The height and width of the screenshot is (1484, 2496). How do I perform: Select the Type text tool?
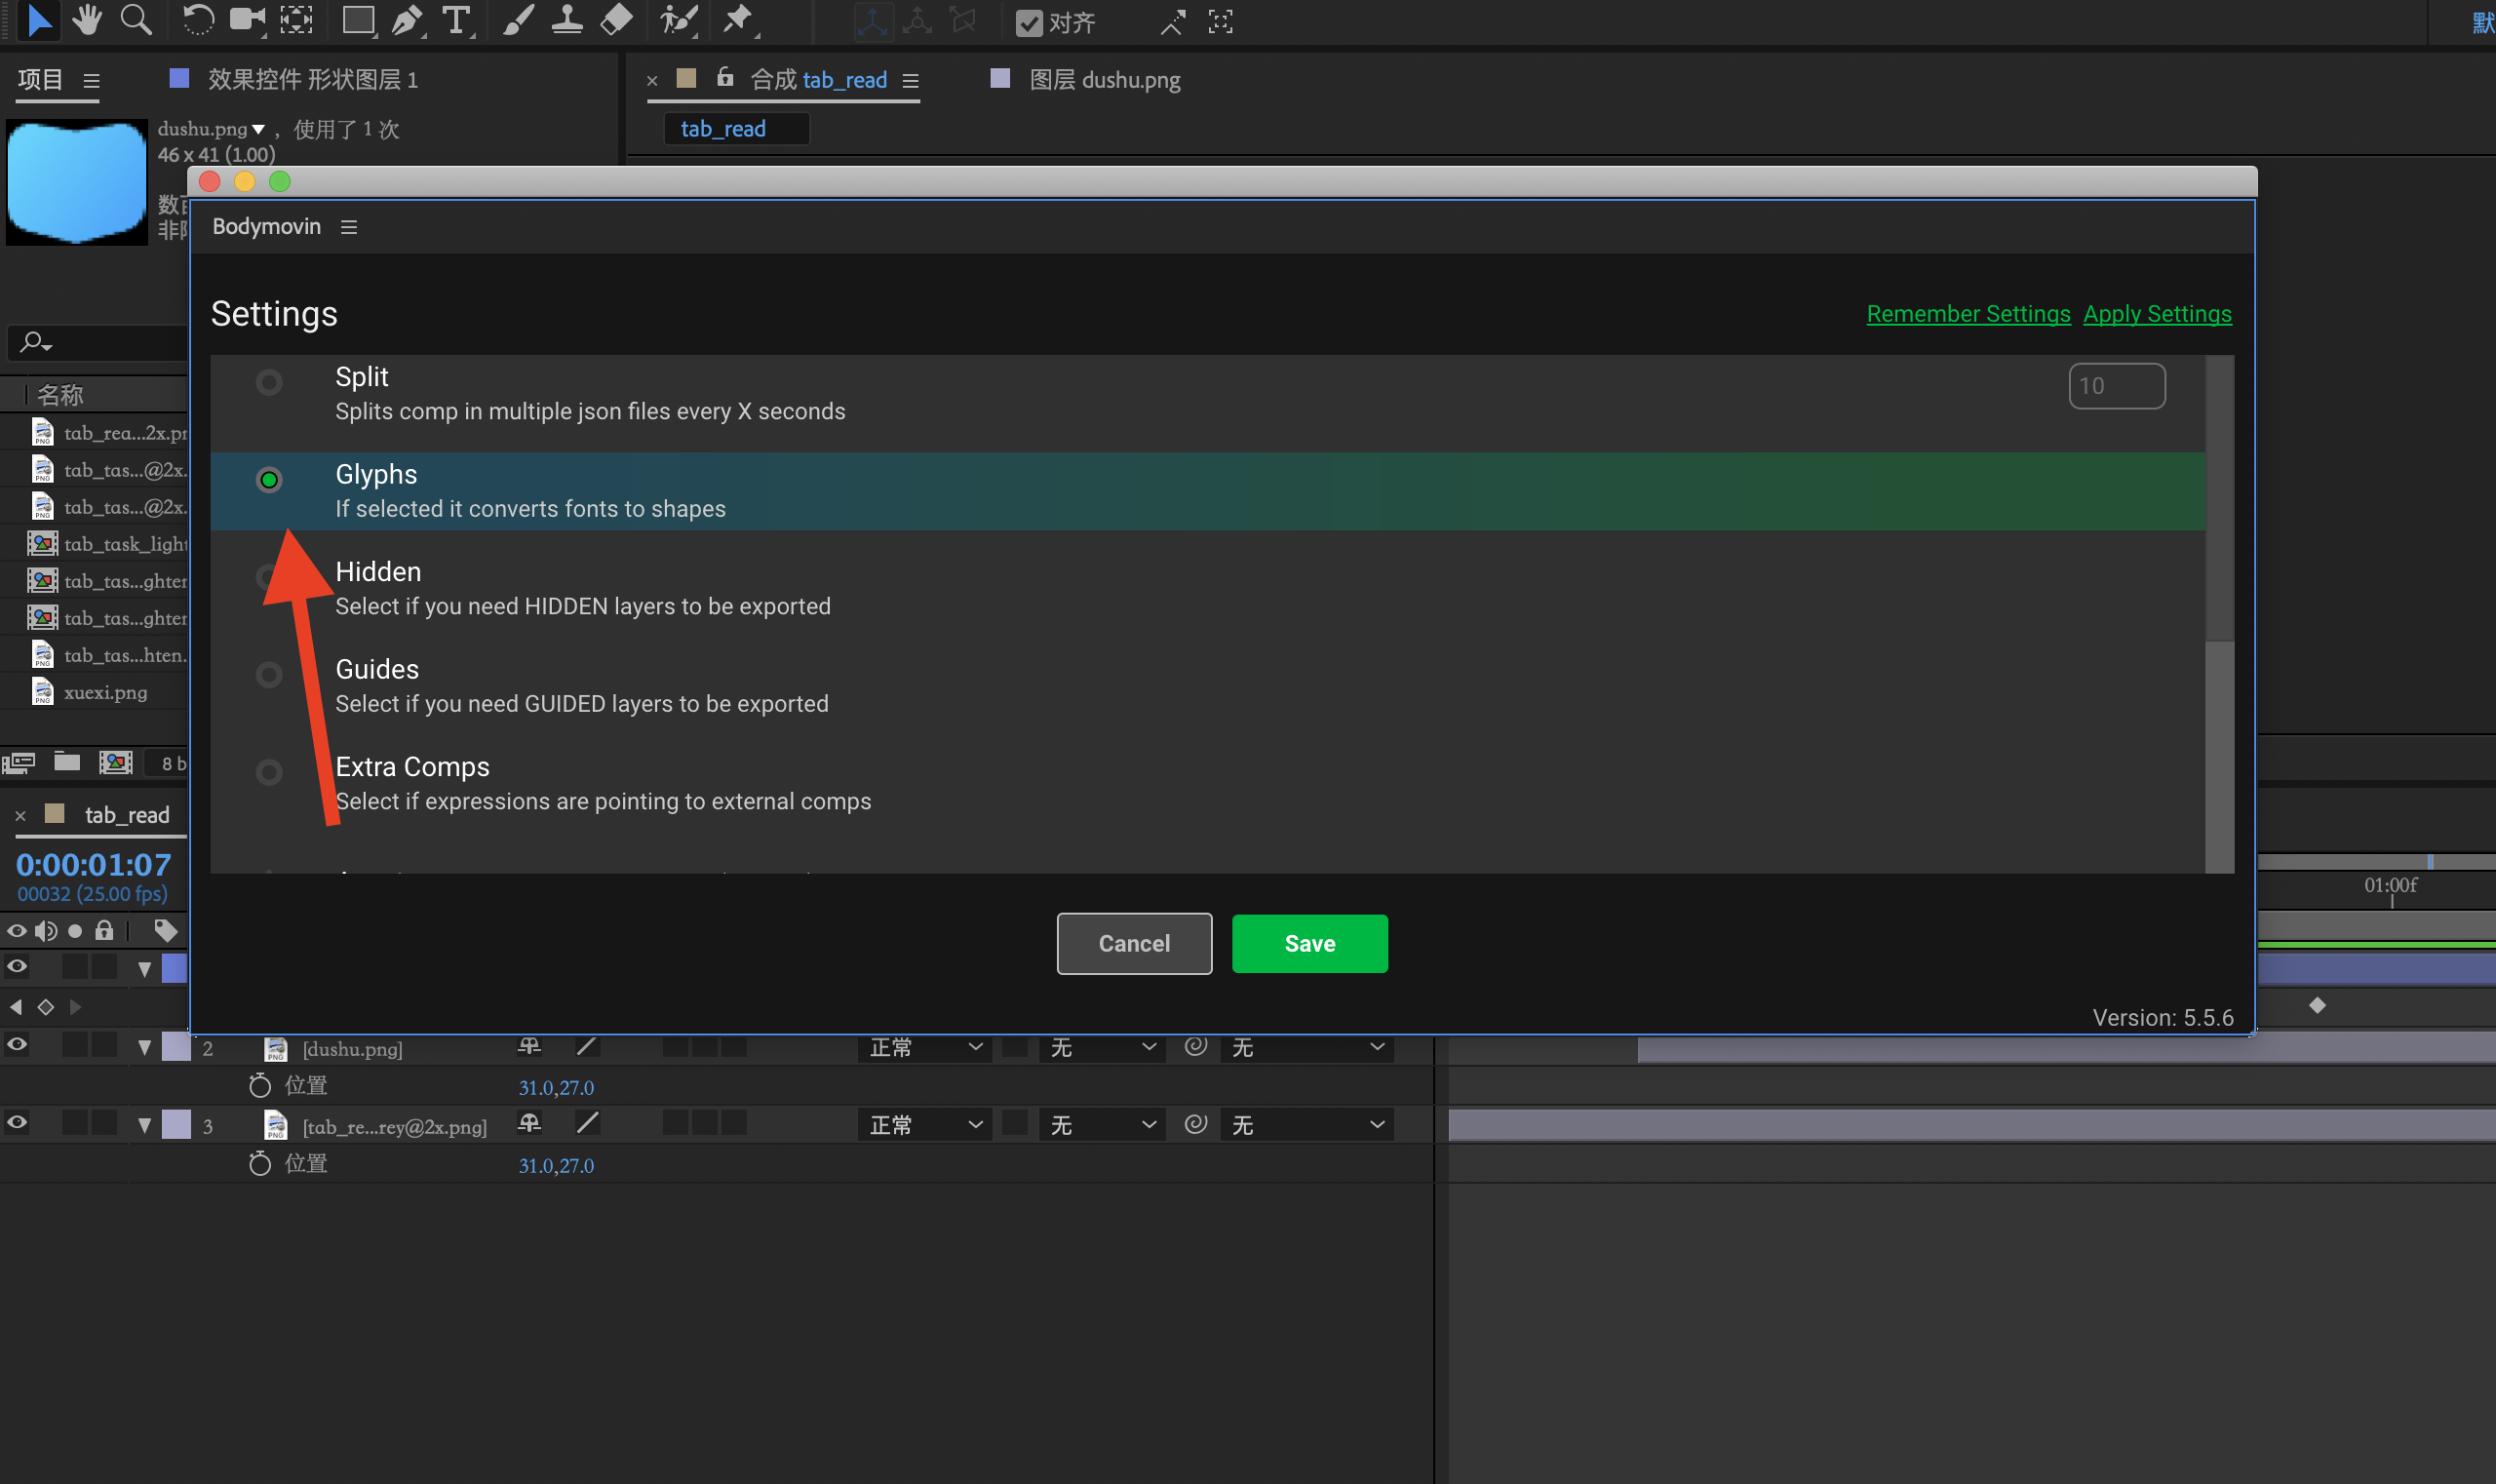[456, 21]
